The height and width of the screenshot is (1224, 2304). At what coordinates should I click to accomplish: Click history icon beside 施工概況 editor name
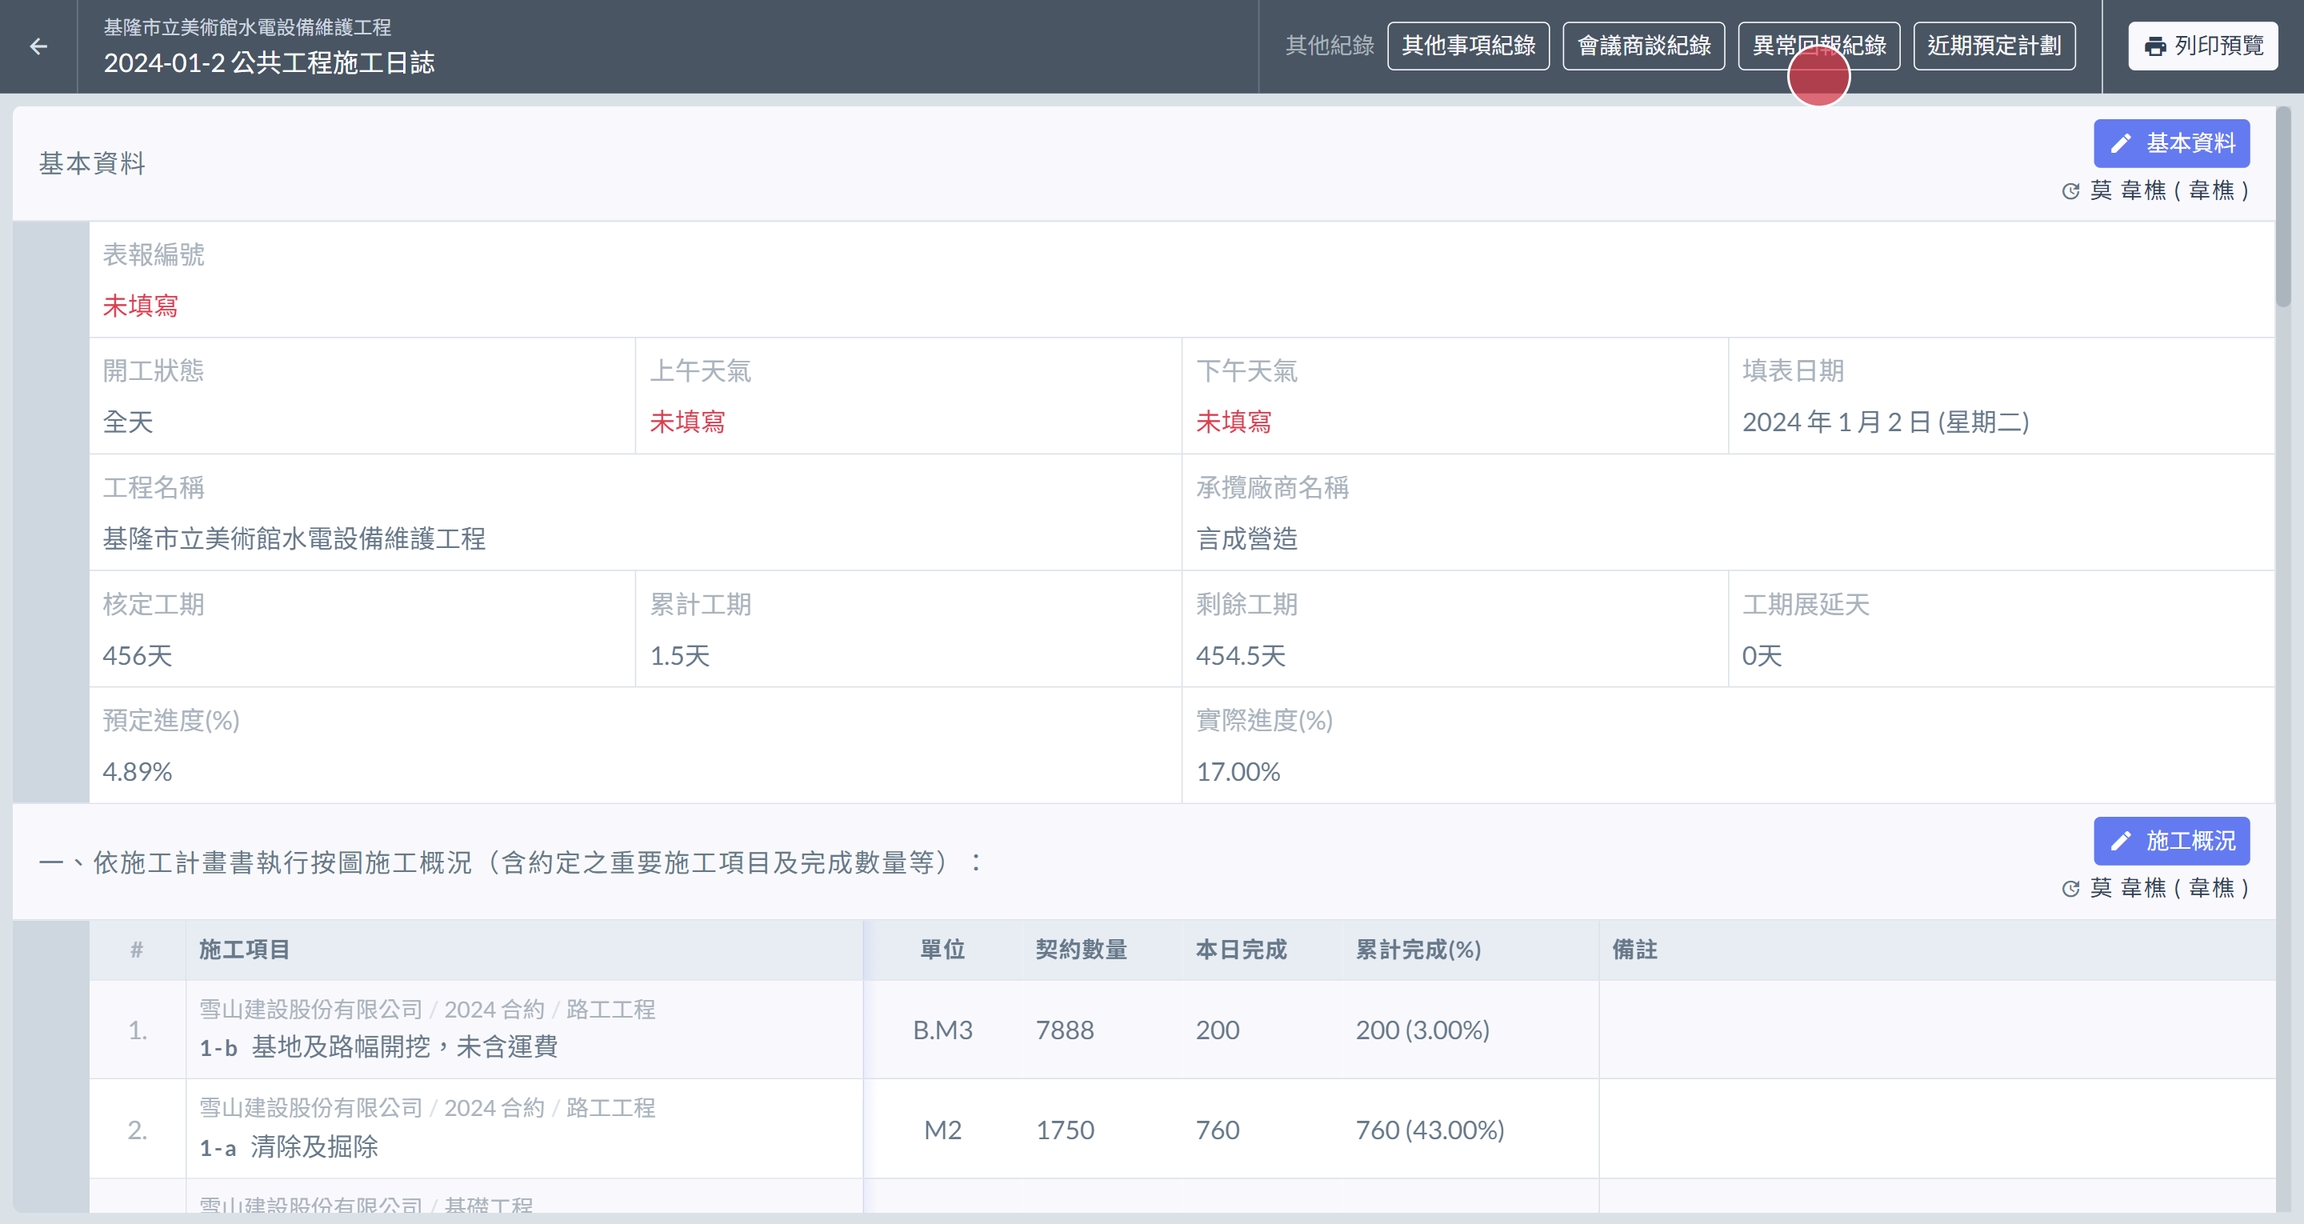(x=2070, y=888)
